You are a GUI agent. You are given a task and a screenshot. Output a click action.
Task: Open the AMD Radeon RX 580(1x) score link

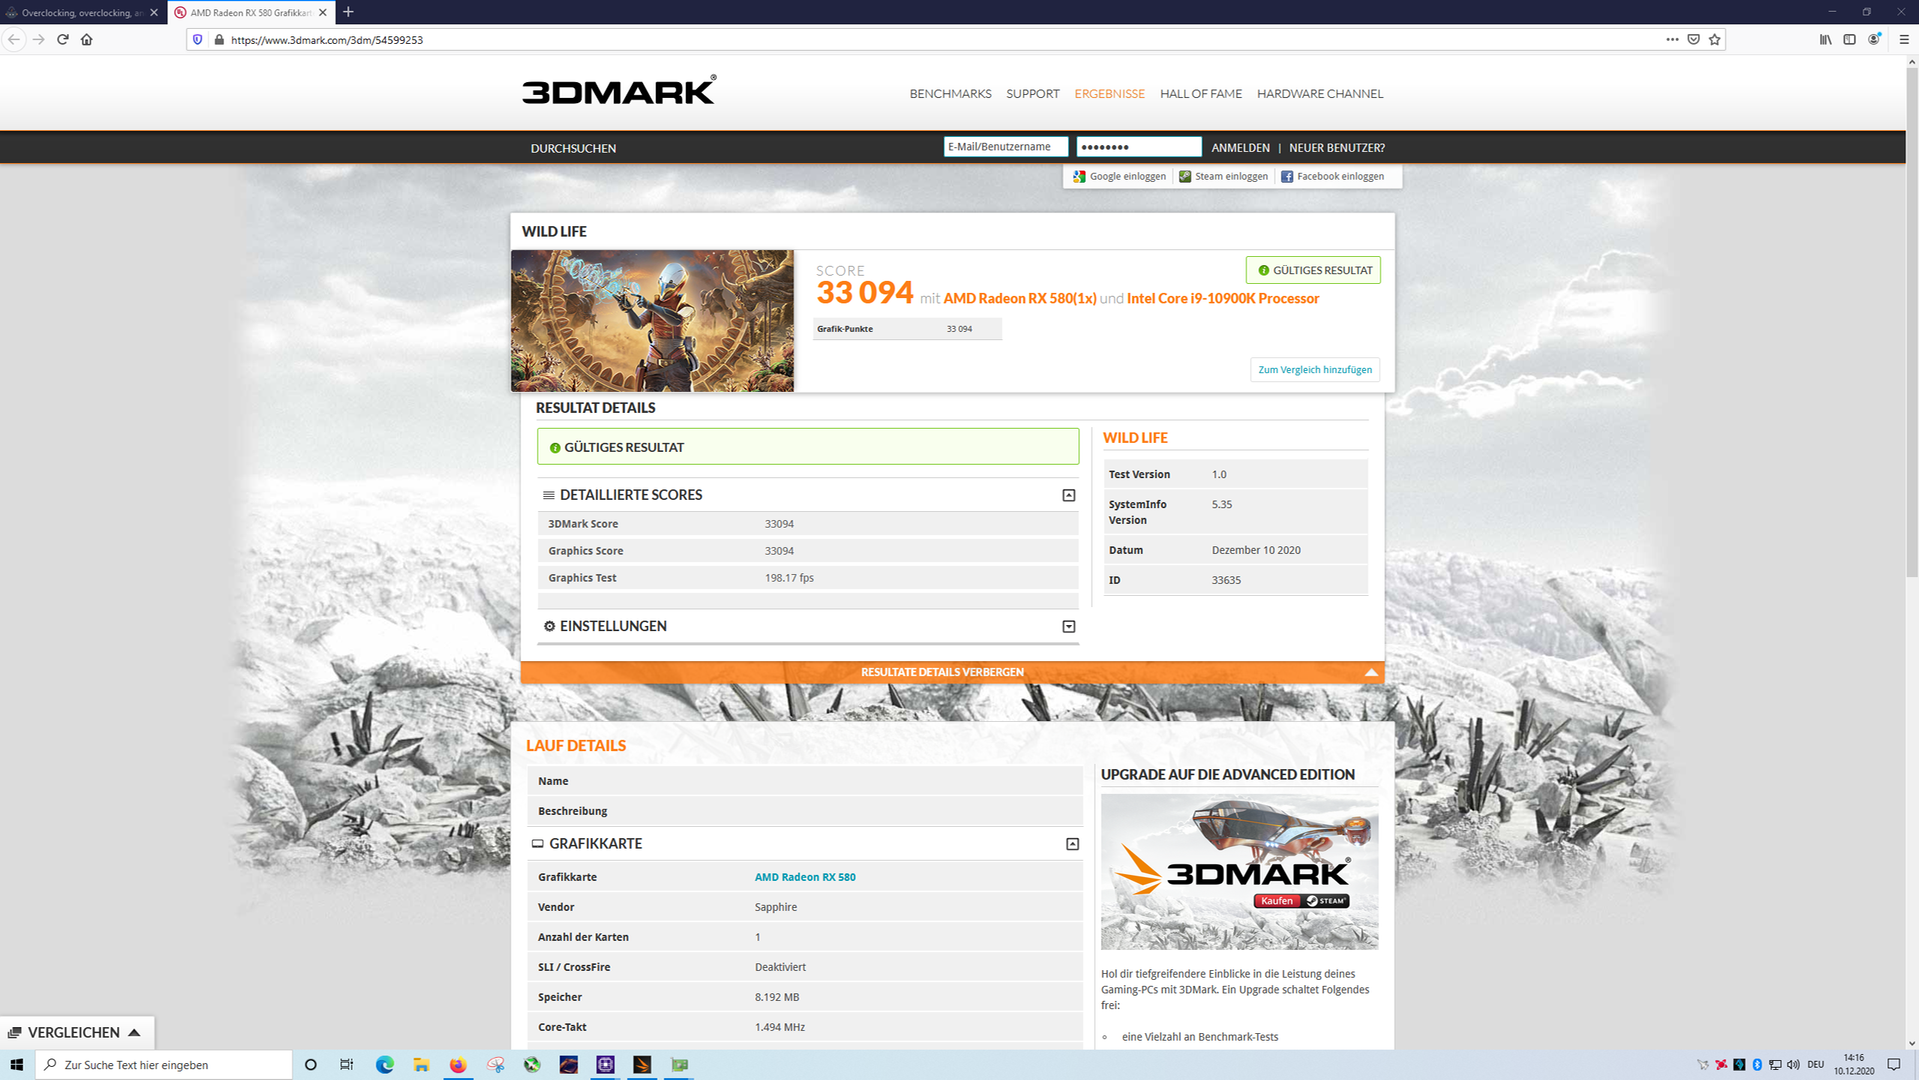[1019, 298]
